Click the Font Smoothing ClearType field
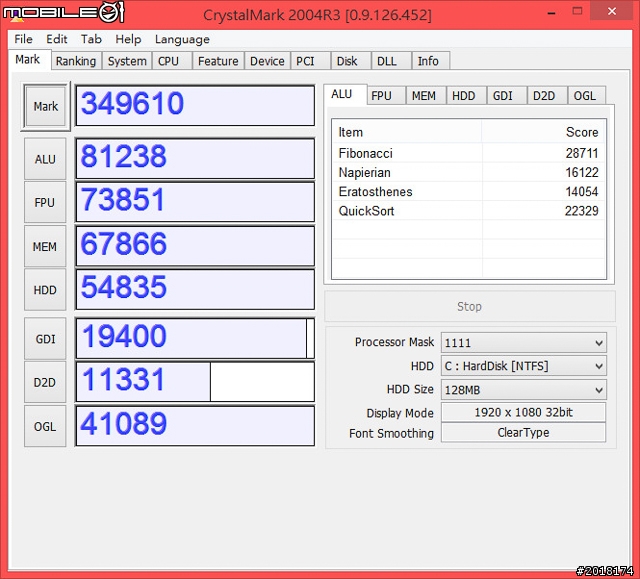The width and height of the screenshot is (640, 579). [524, 433]
